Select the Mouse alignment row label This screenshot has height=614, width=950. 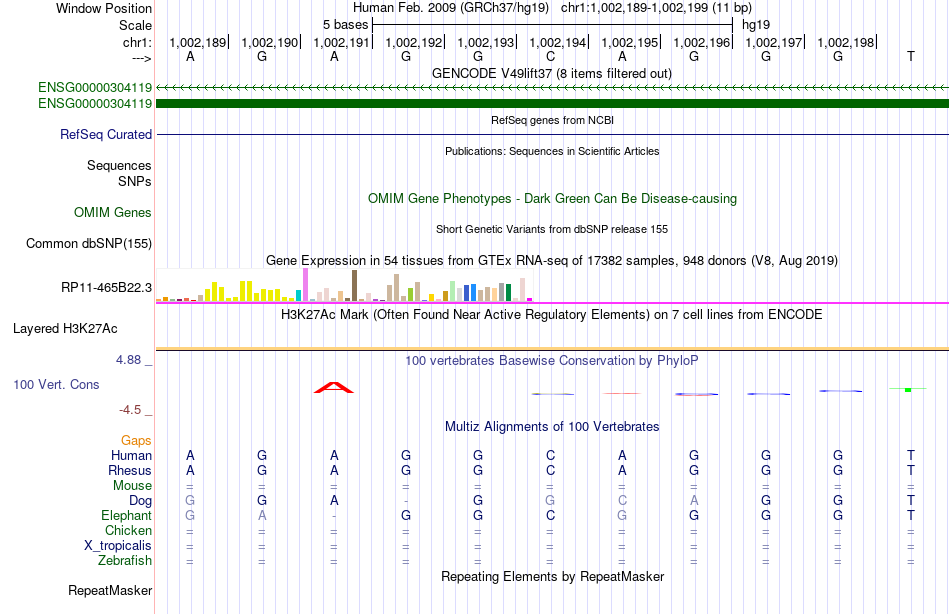132,486
